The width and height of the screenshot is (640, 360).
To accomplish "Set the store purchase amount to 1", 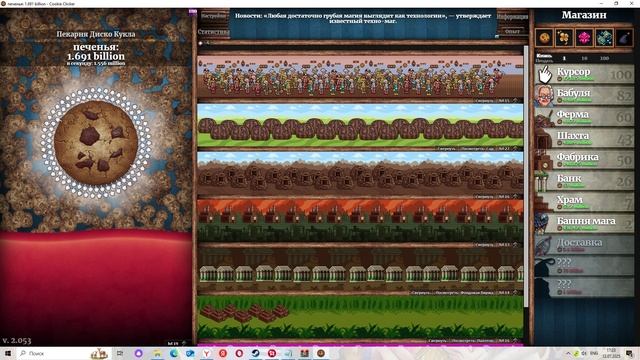I will (x=564, y=58).
